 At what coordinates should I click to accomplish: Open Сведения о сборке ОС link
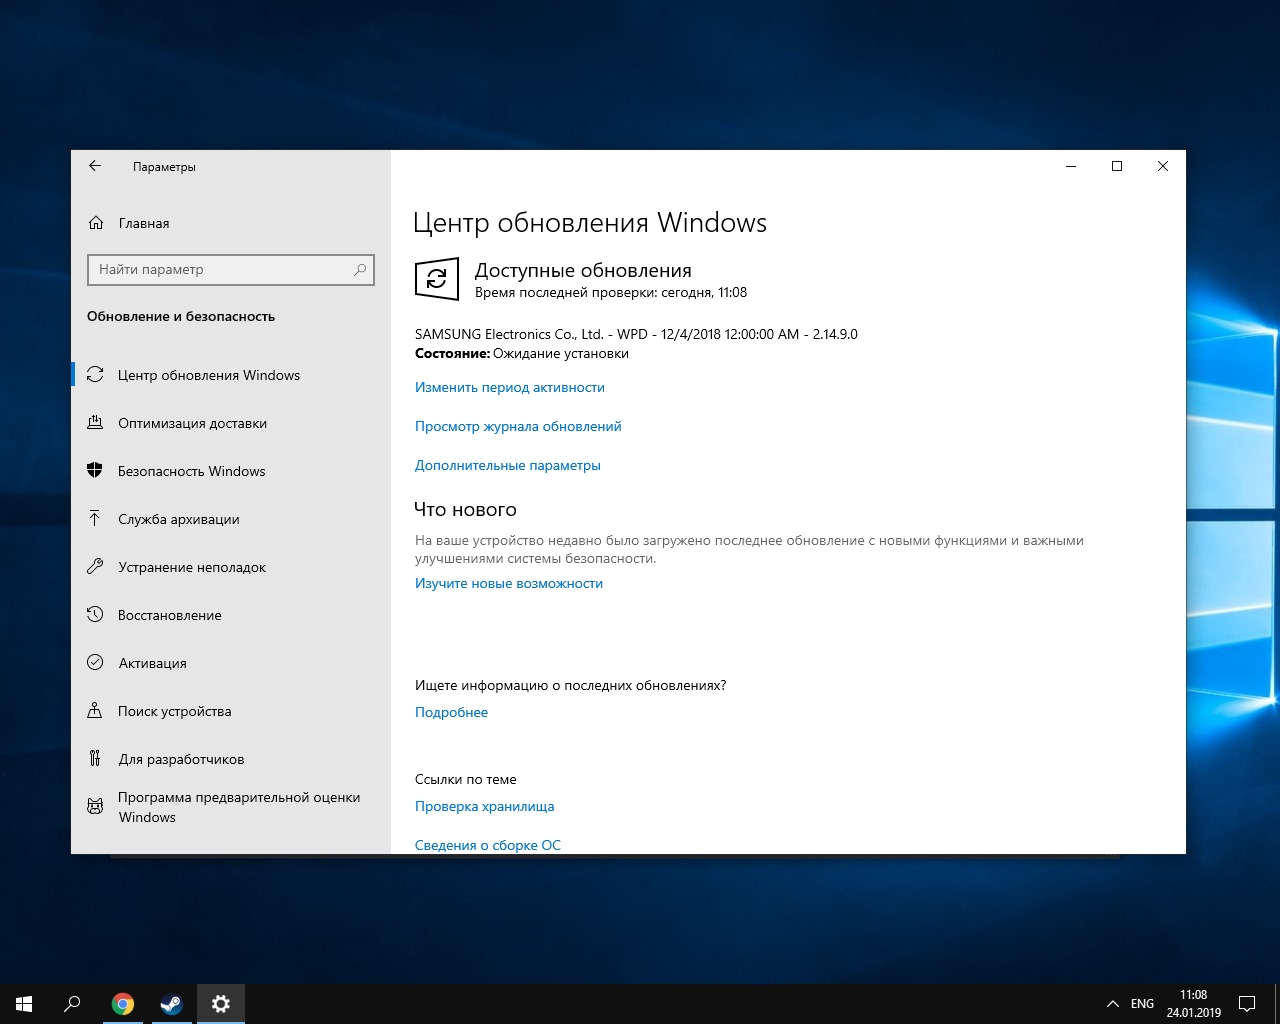[488, 845]
